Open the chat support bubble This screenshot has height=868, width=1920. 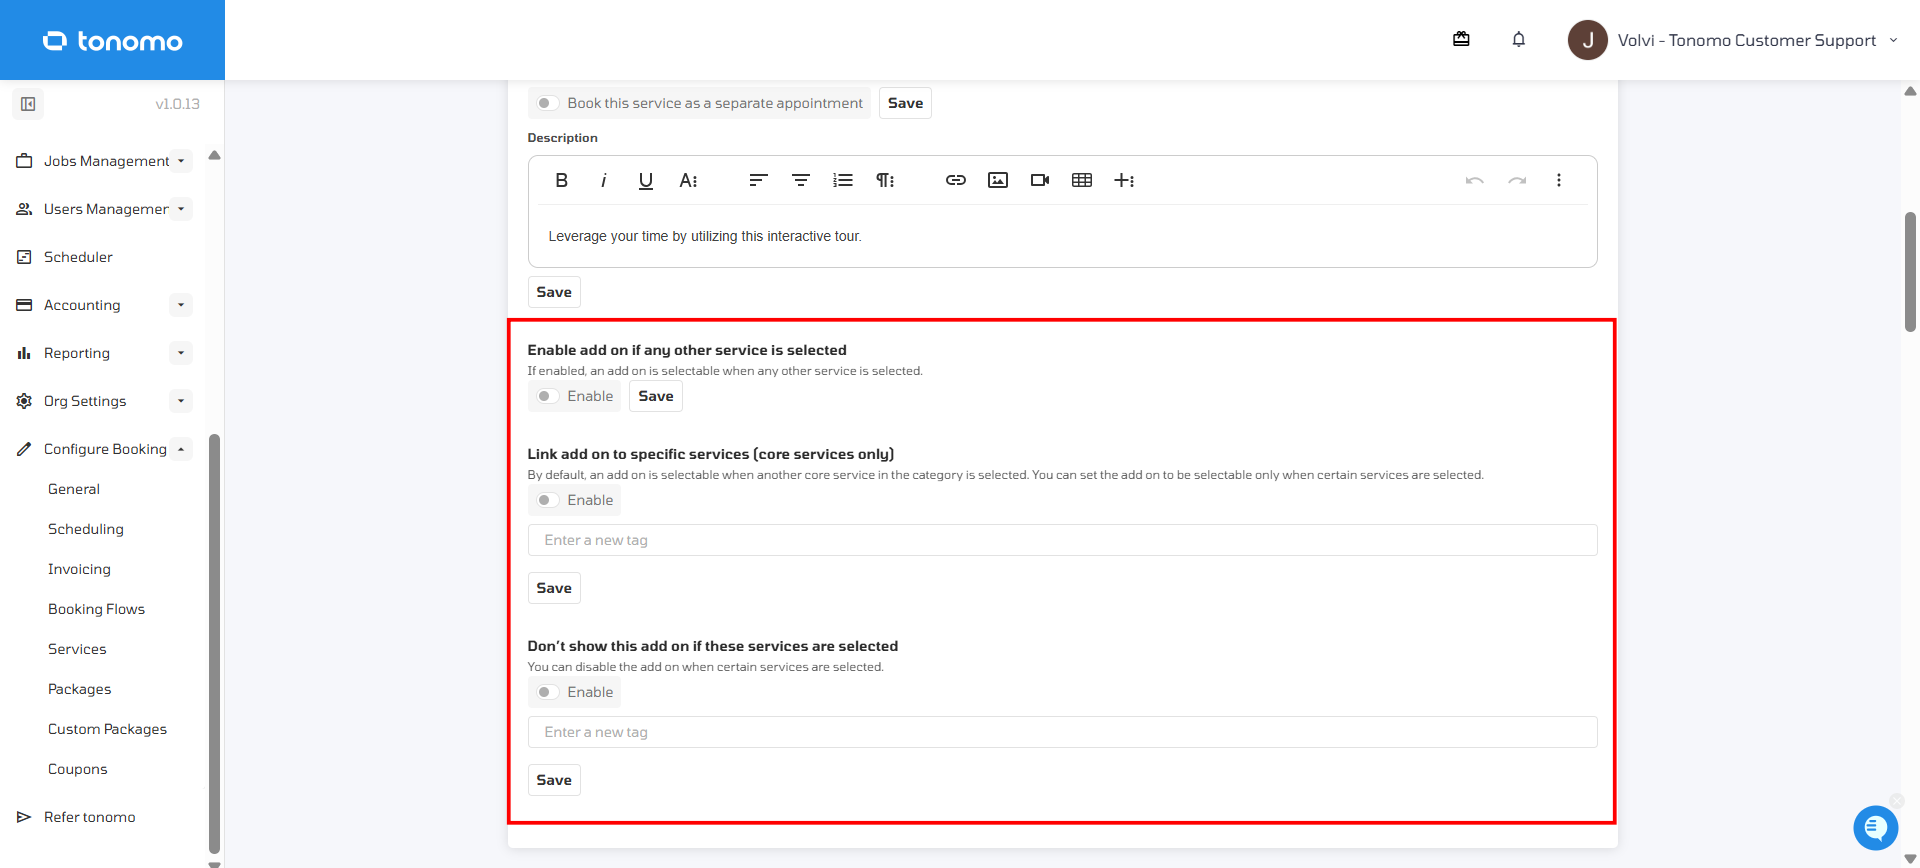pyautogui.click(x=1875, y=827)
